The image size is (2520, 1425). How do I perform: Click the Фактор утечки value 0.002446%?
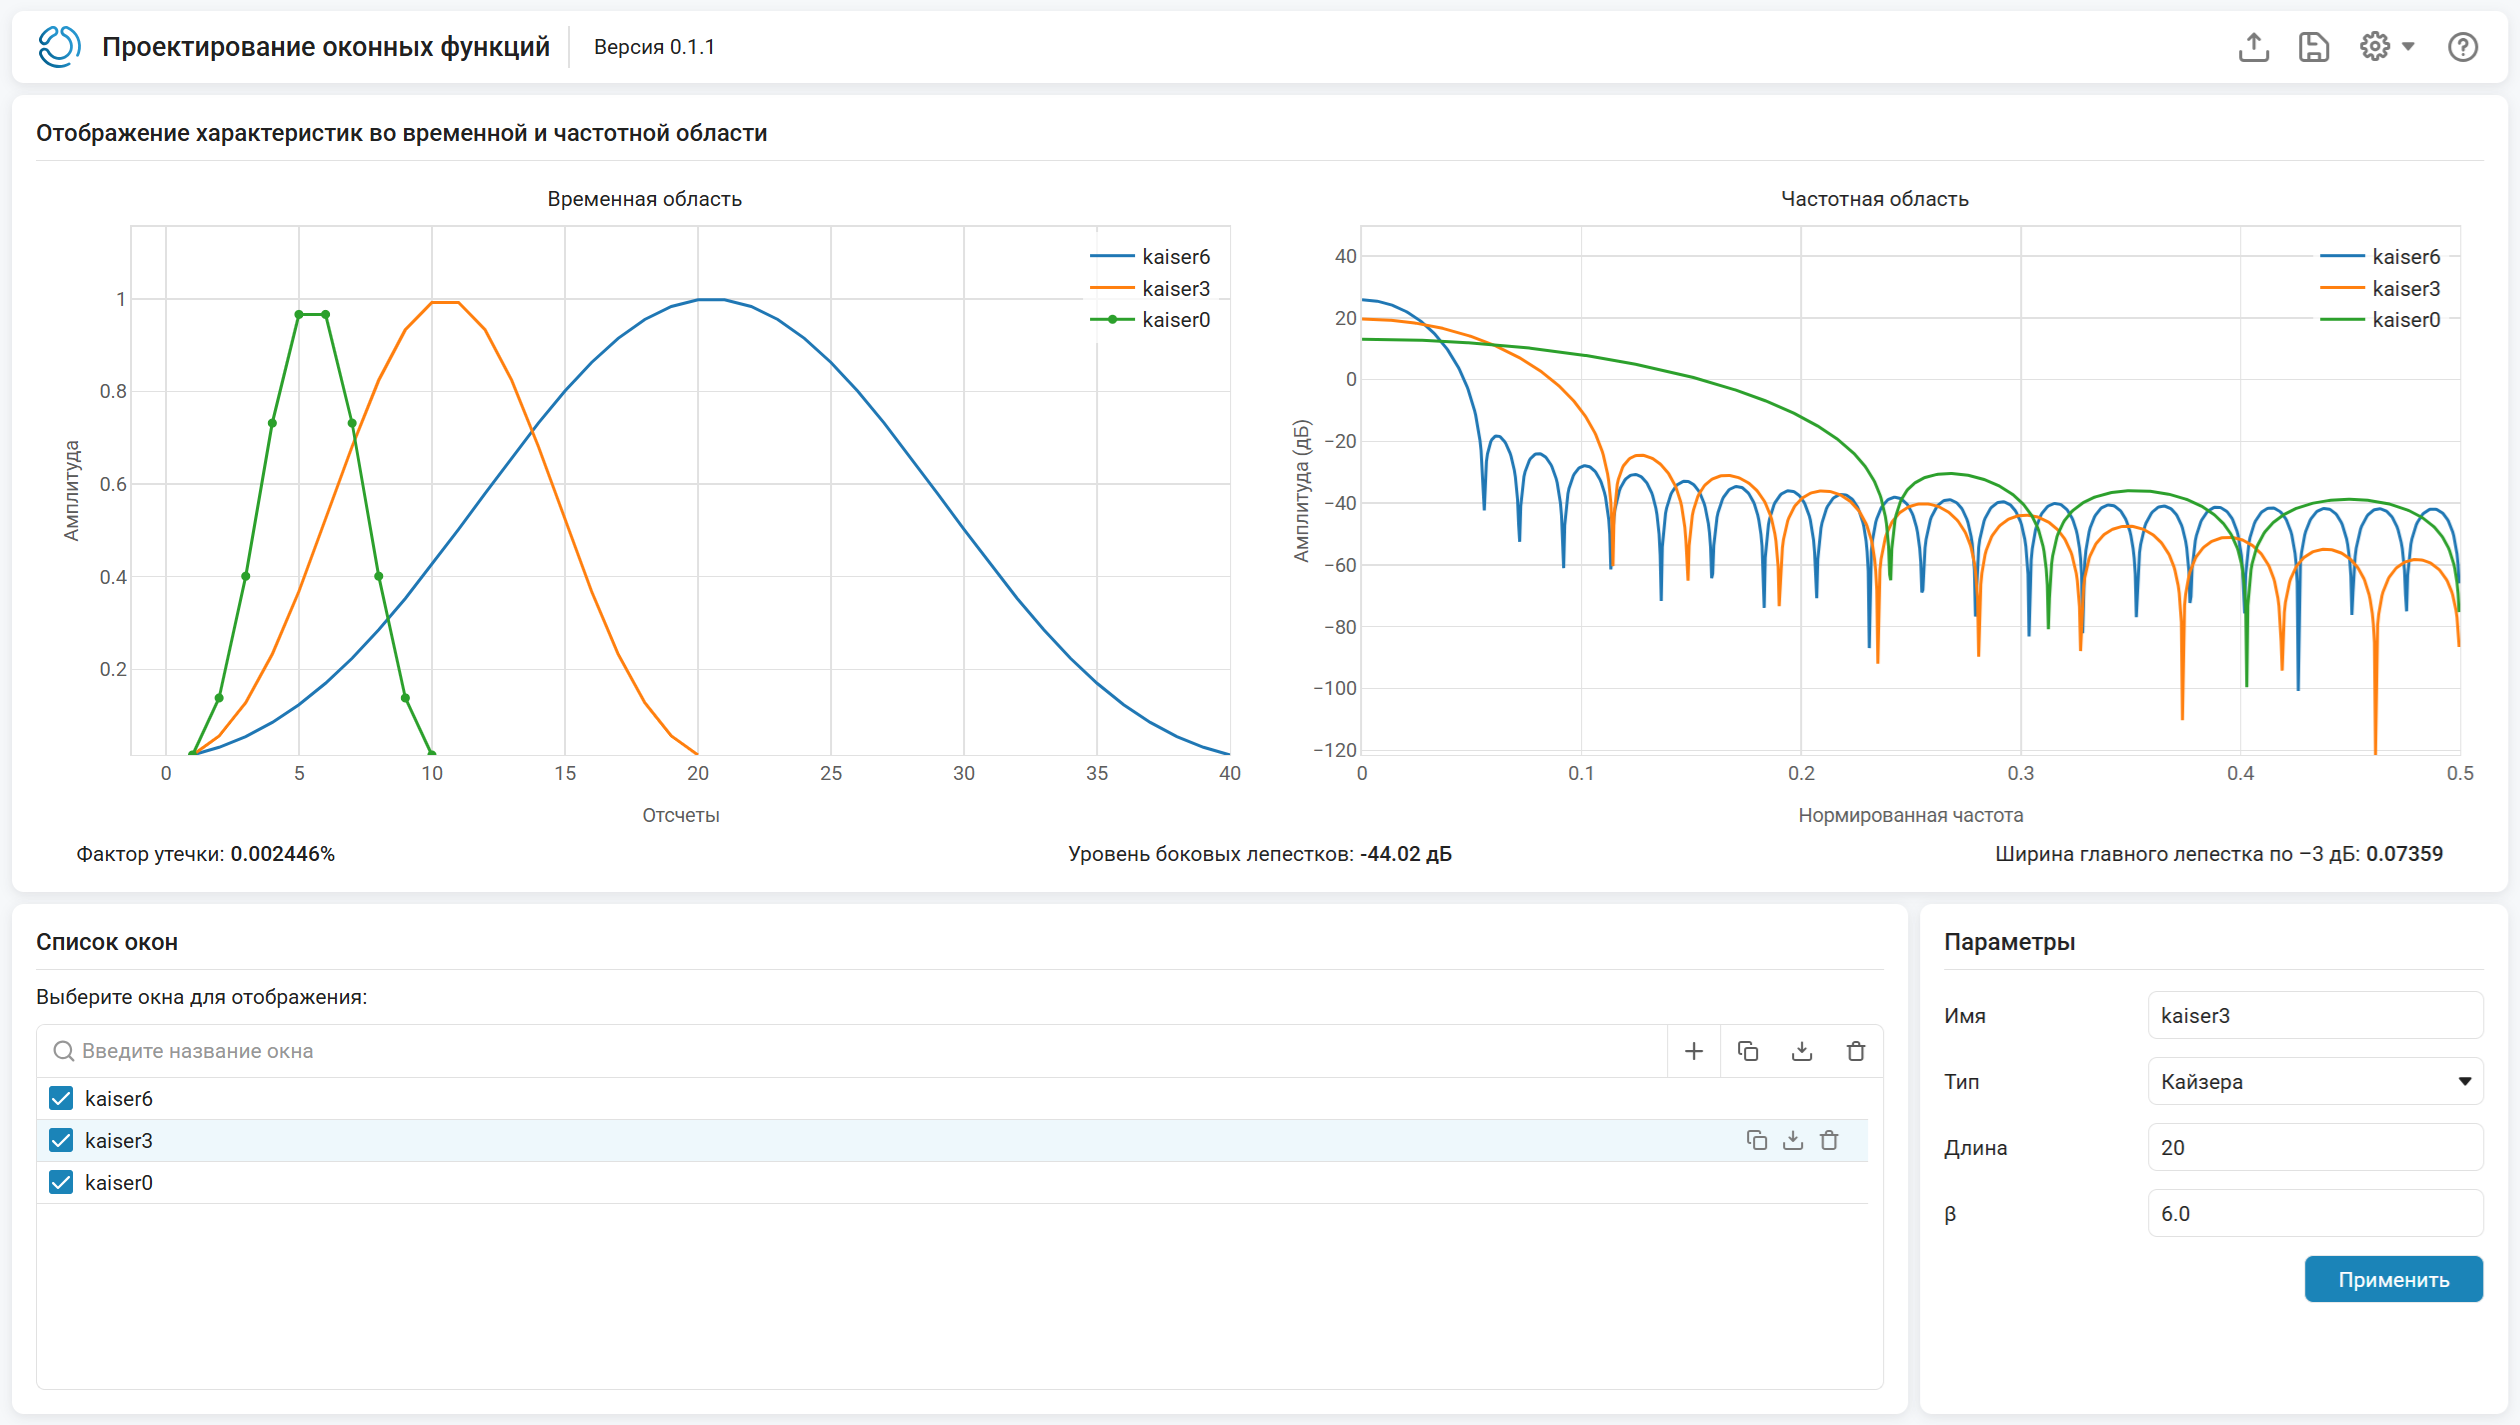coord(282,854)
